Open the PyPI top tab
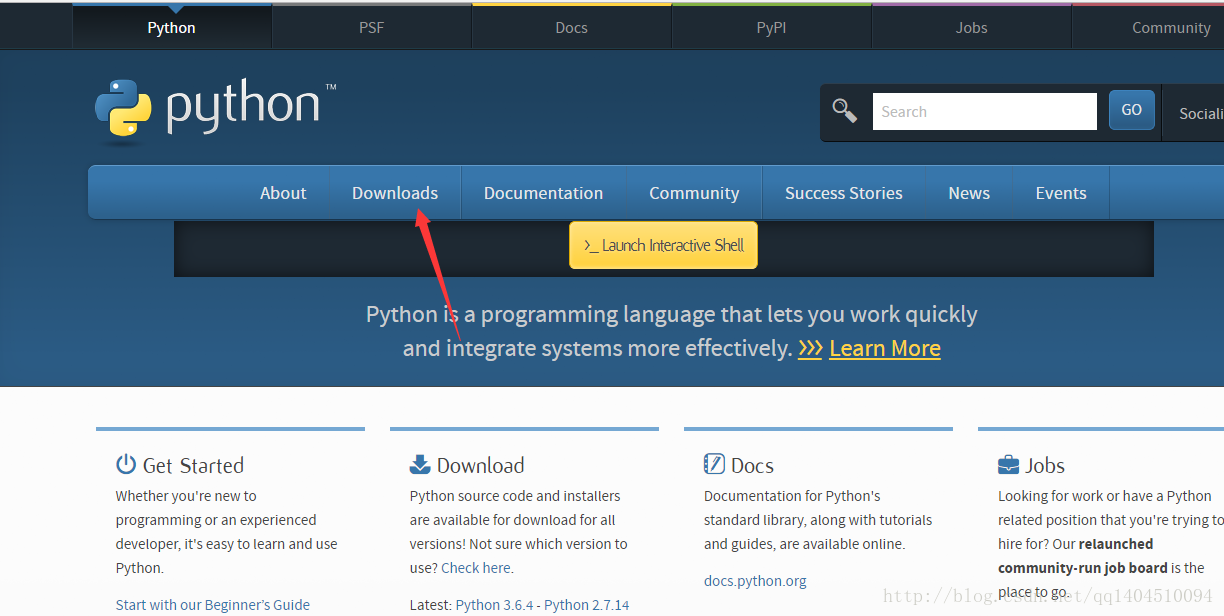The height and width of the screenshot is (616, 1224). click(772, 27)
